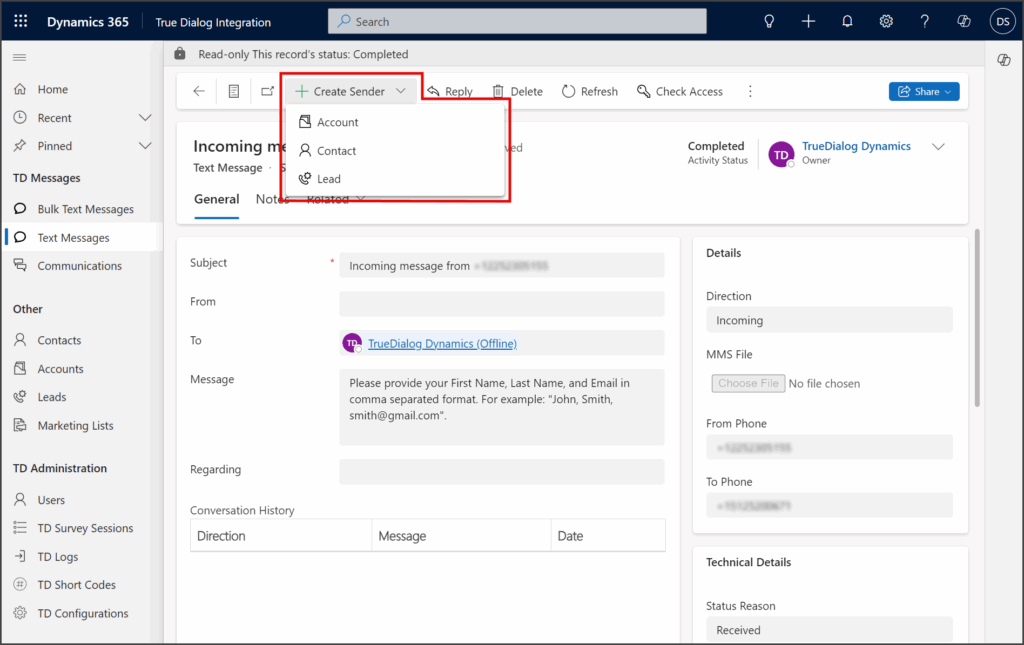Expand the Recent section chevron
This screenshot has height=645, width=1024.
point(145,118)
